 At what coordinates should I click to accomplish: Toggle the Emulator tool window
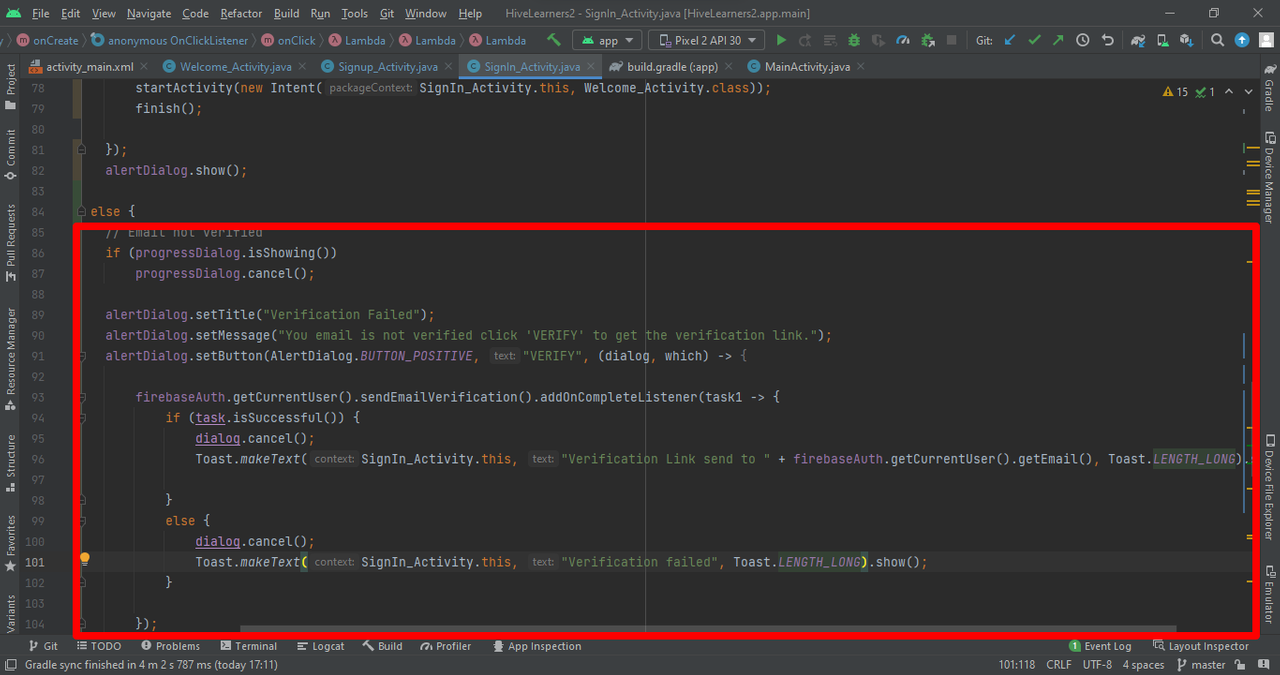1269,594
